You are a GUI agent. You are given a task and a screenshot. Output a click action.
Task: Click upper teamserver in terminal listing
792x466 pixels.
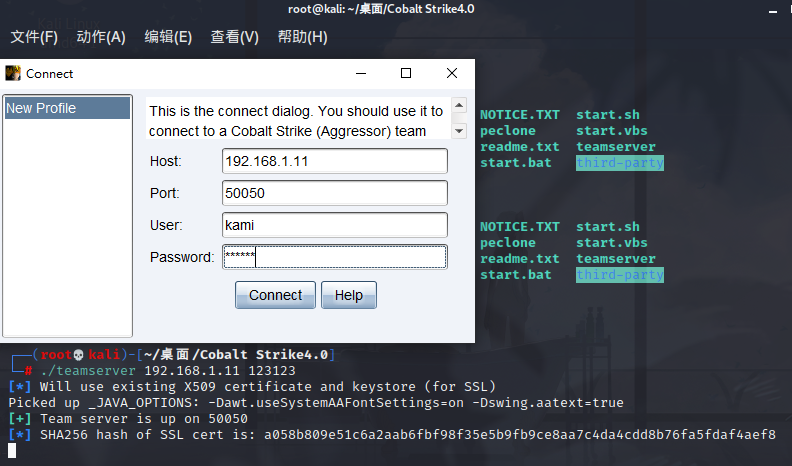(616, 147)
